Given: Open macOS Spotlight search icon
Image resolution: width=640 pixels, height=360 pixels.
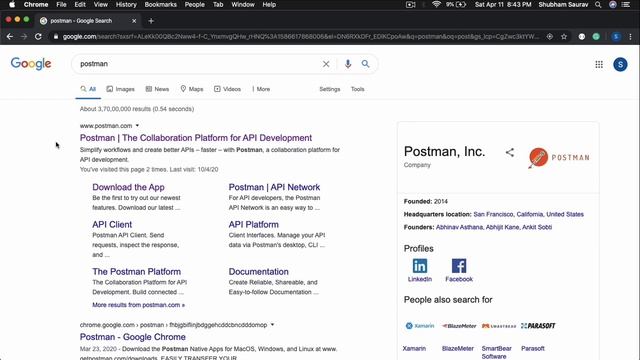Looking at the screenshot, I should tap(598, 4).
